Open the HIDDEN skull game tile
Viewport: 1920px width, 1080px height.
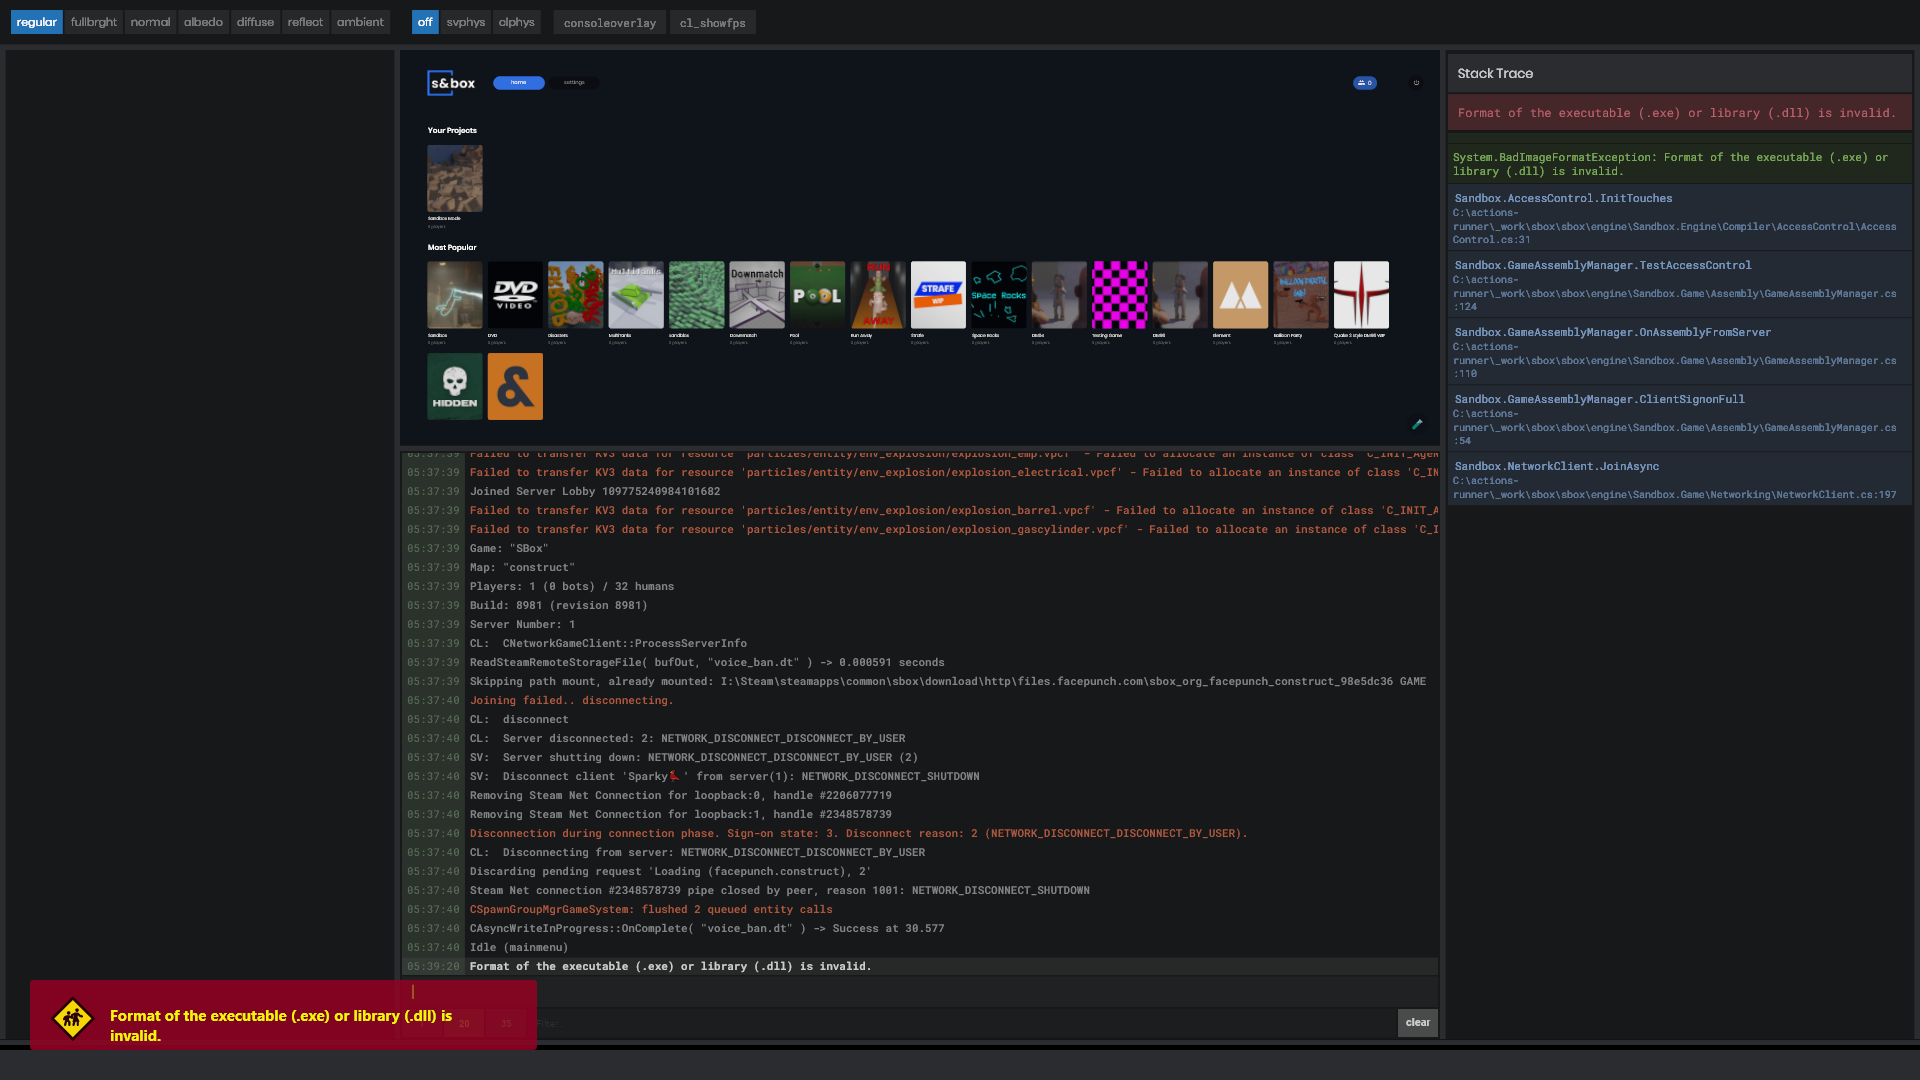tap(455, 386)
